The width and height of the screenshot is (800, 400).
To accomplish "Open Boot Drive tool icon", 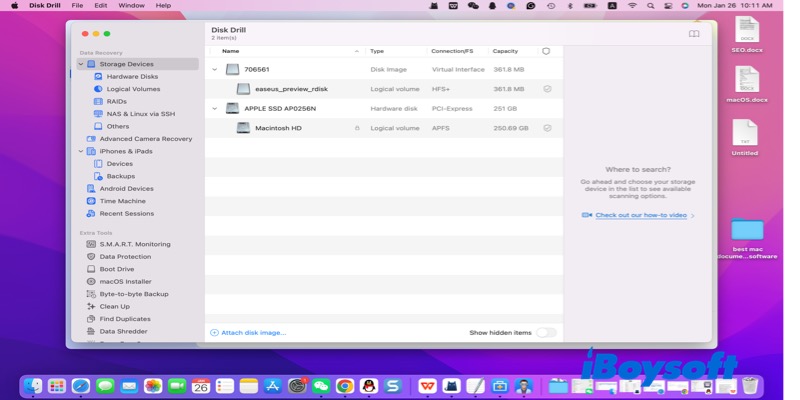I will pyautogui.click(x=91, y=269).
